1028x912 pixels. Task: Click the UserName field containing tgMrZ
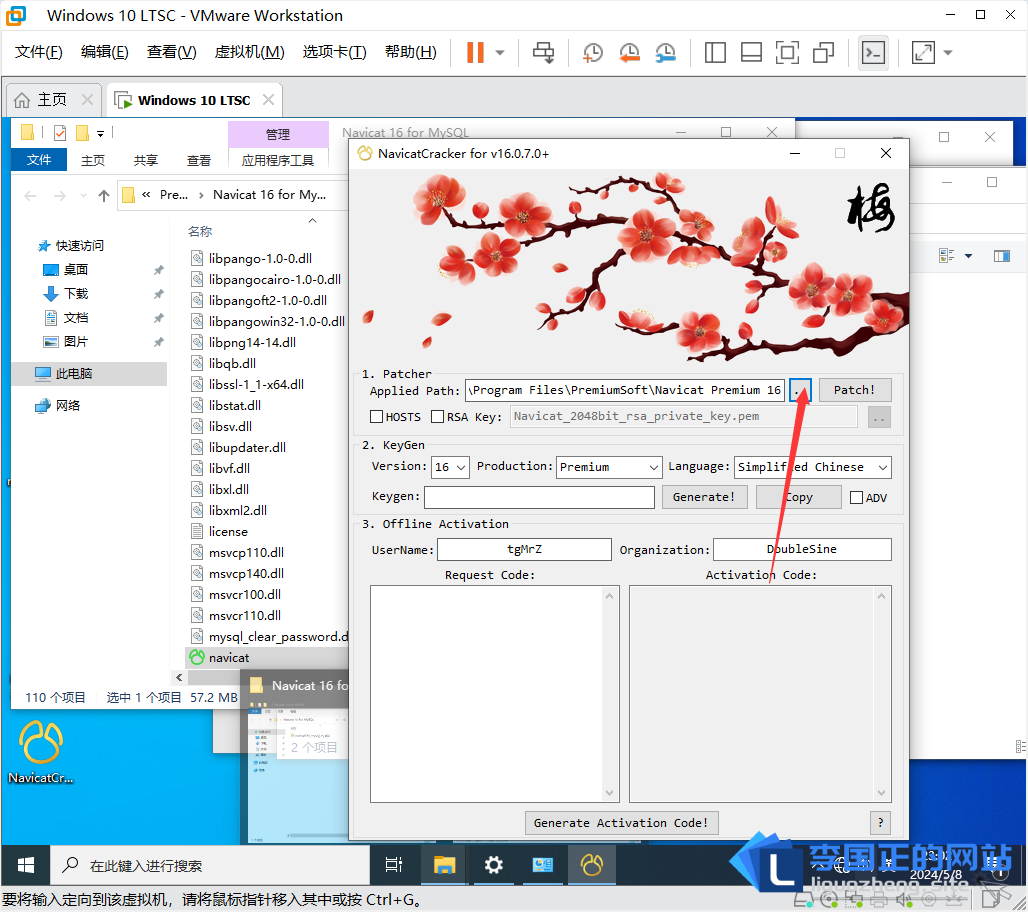coord(524,549)
